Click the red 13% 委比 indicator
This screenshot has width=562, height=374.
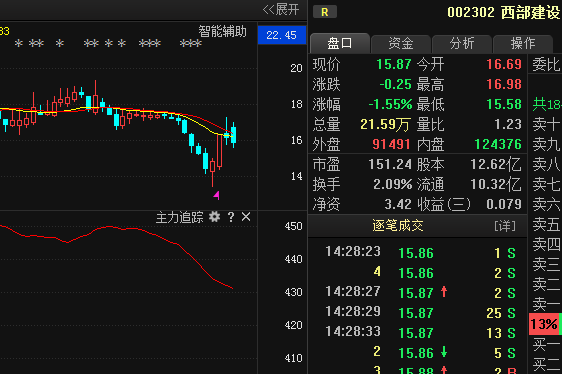tap(544, 324)
